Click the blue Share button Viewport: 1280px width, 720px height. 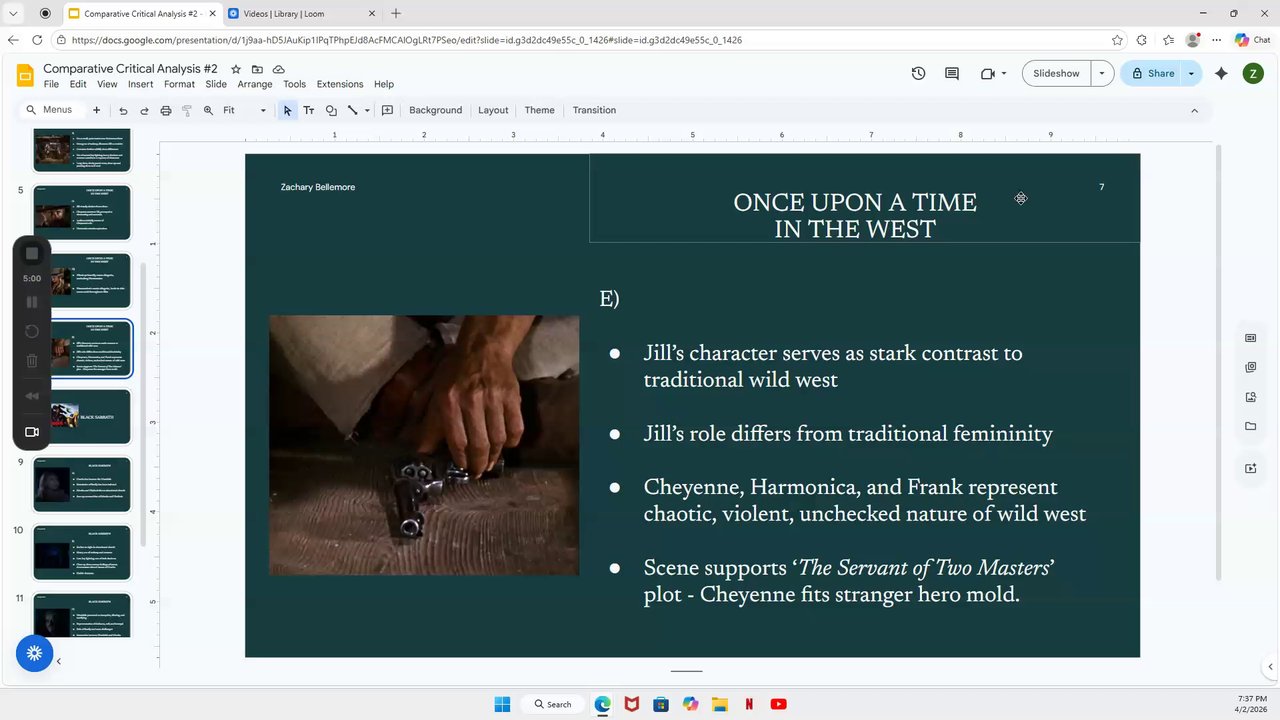coord(1151,73)
